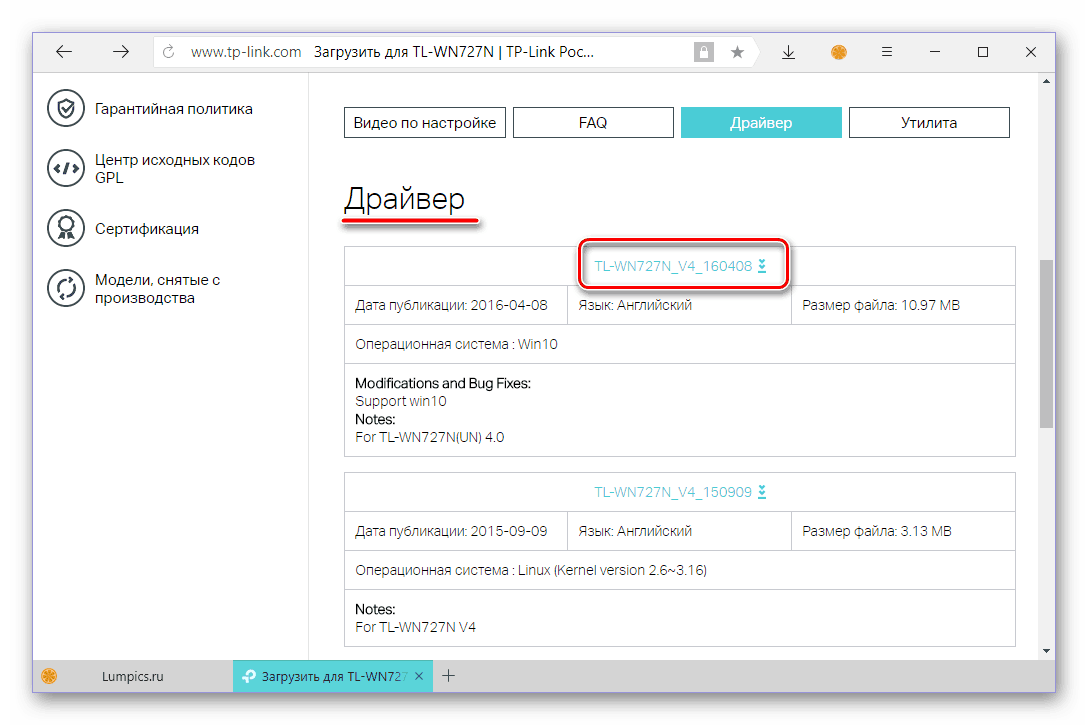Open a new tab with the plus button
Screen dimensions: 1088x725
tap(449, 676)
